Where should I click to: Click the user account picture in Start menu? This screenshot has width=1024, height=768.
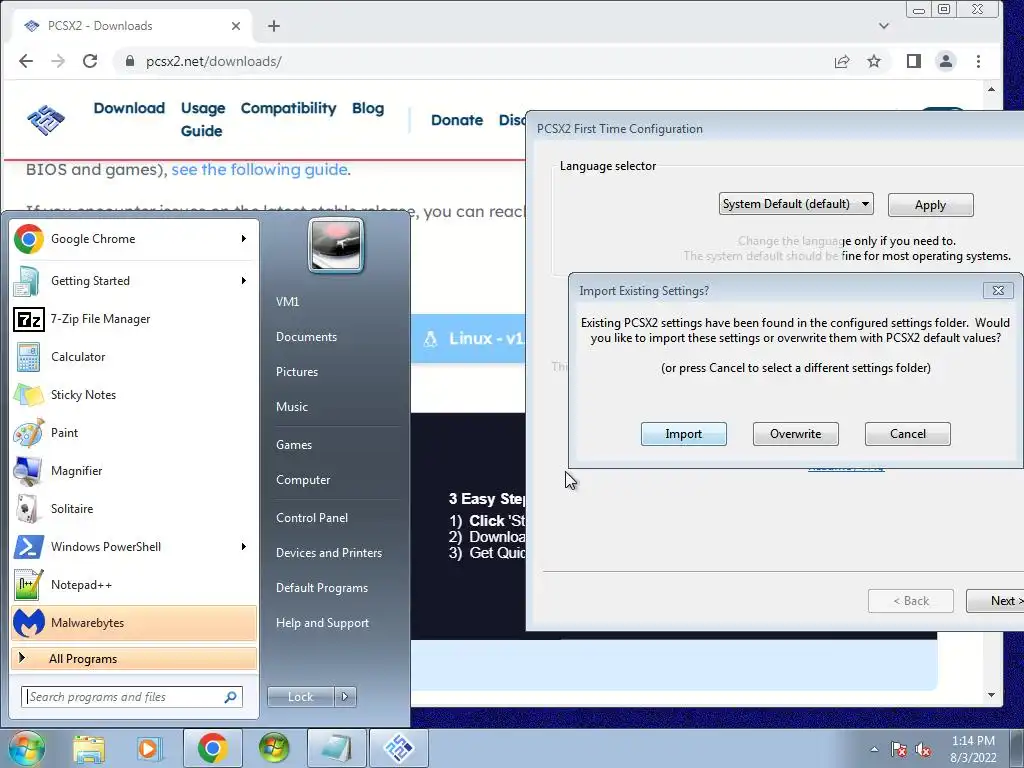(x=336, y=246)
